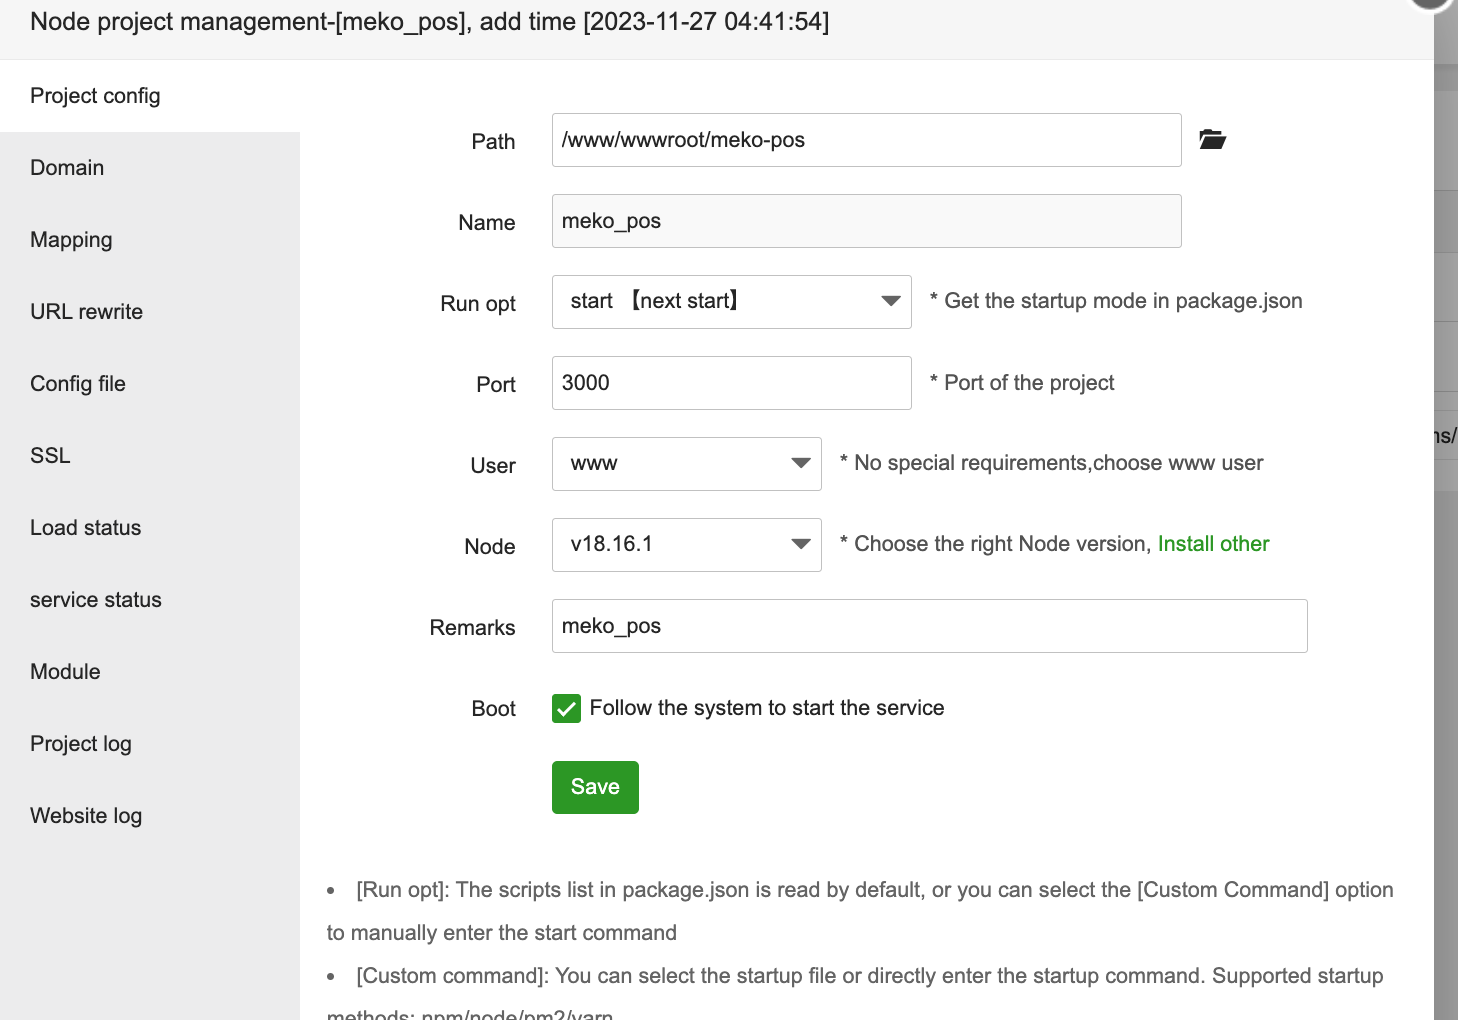
Task: Toggle the Boot follow-system checkbox
Action: coord(566,709)
